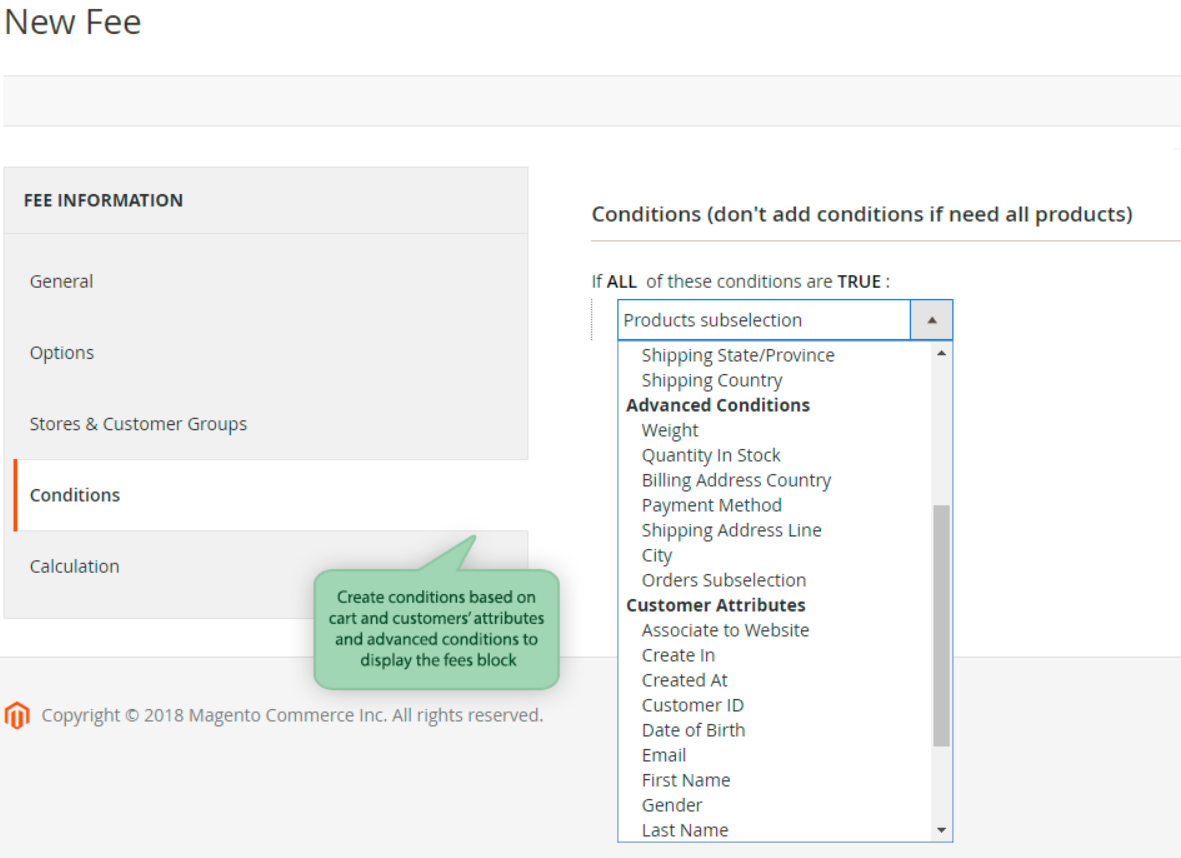This screenshot has height=858, width=1181.
Task: Pick Customer ID option
Action: (693, 705)
